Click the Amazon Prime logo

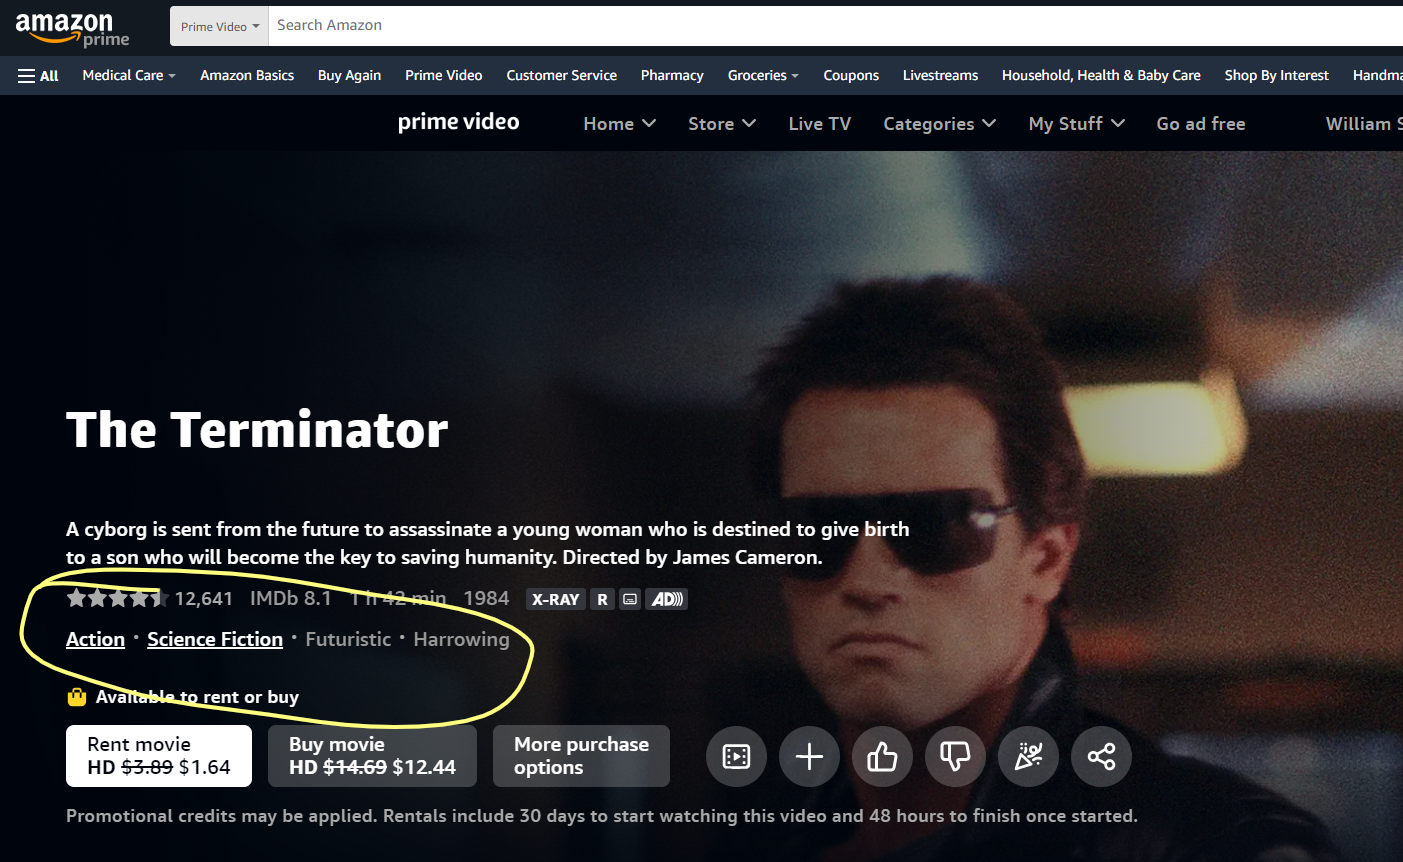[x=72, y=28]
